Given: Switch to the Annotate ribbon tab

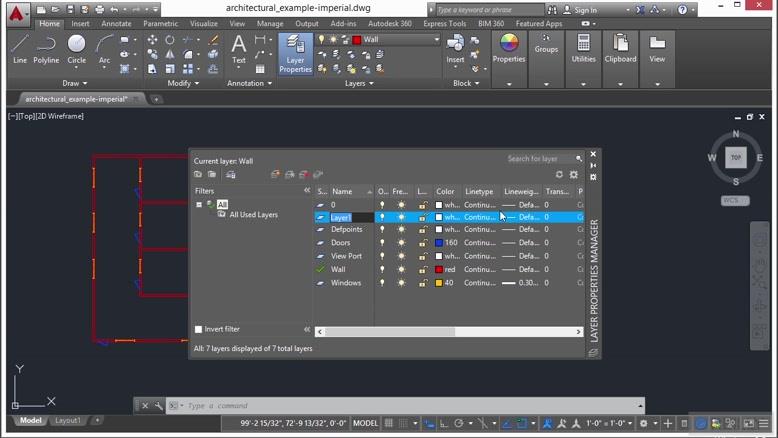Looking at the screenshot, I should (116, 23).
